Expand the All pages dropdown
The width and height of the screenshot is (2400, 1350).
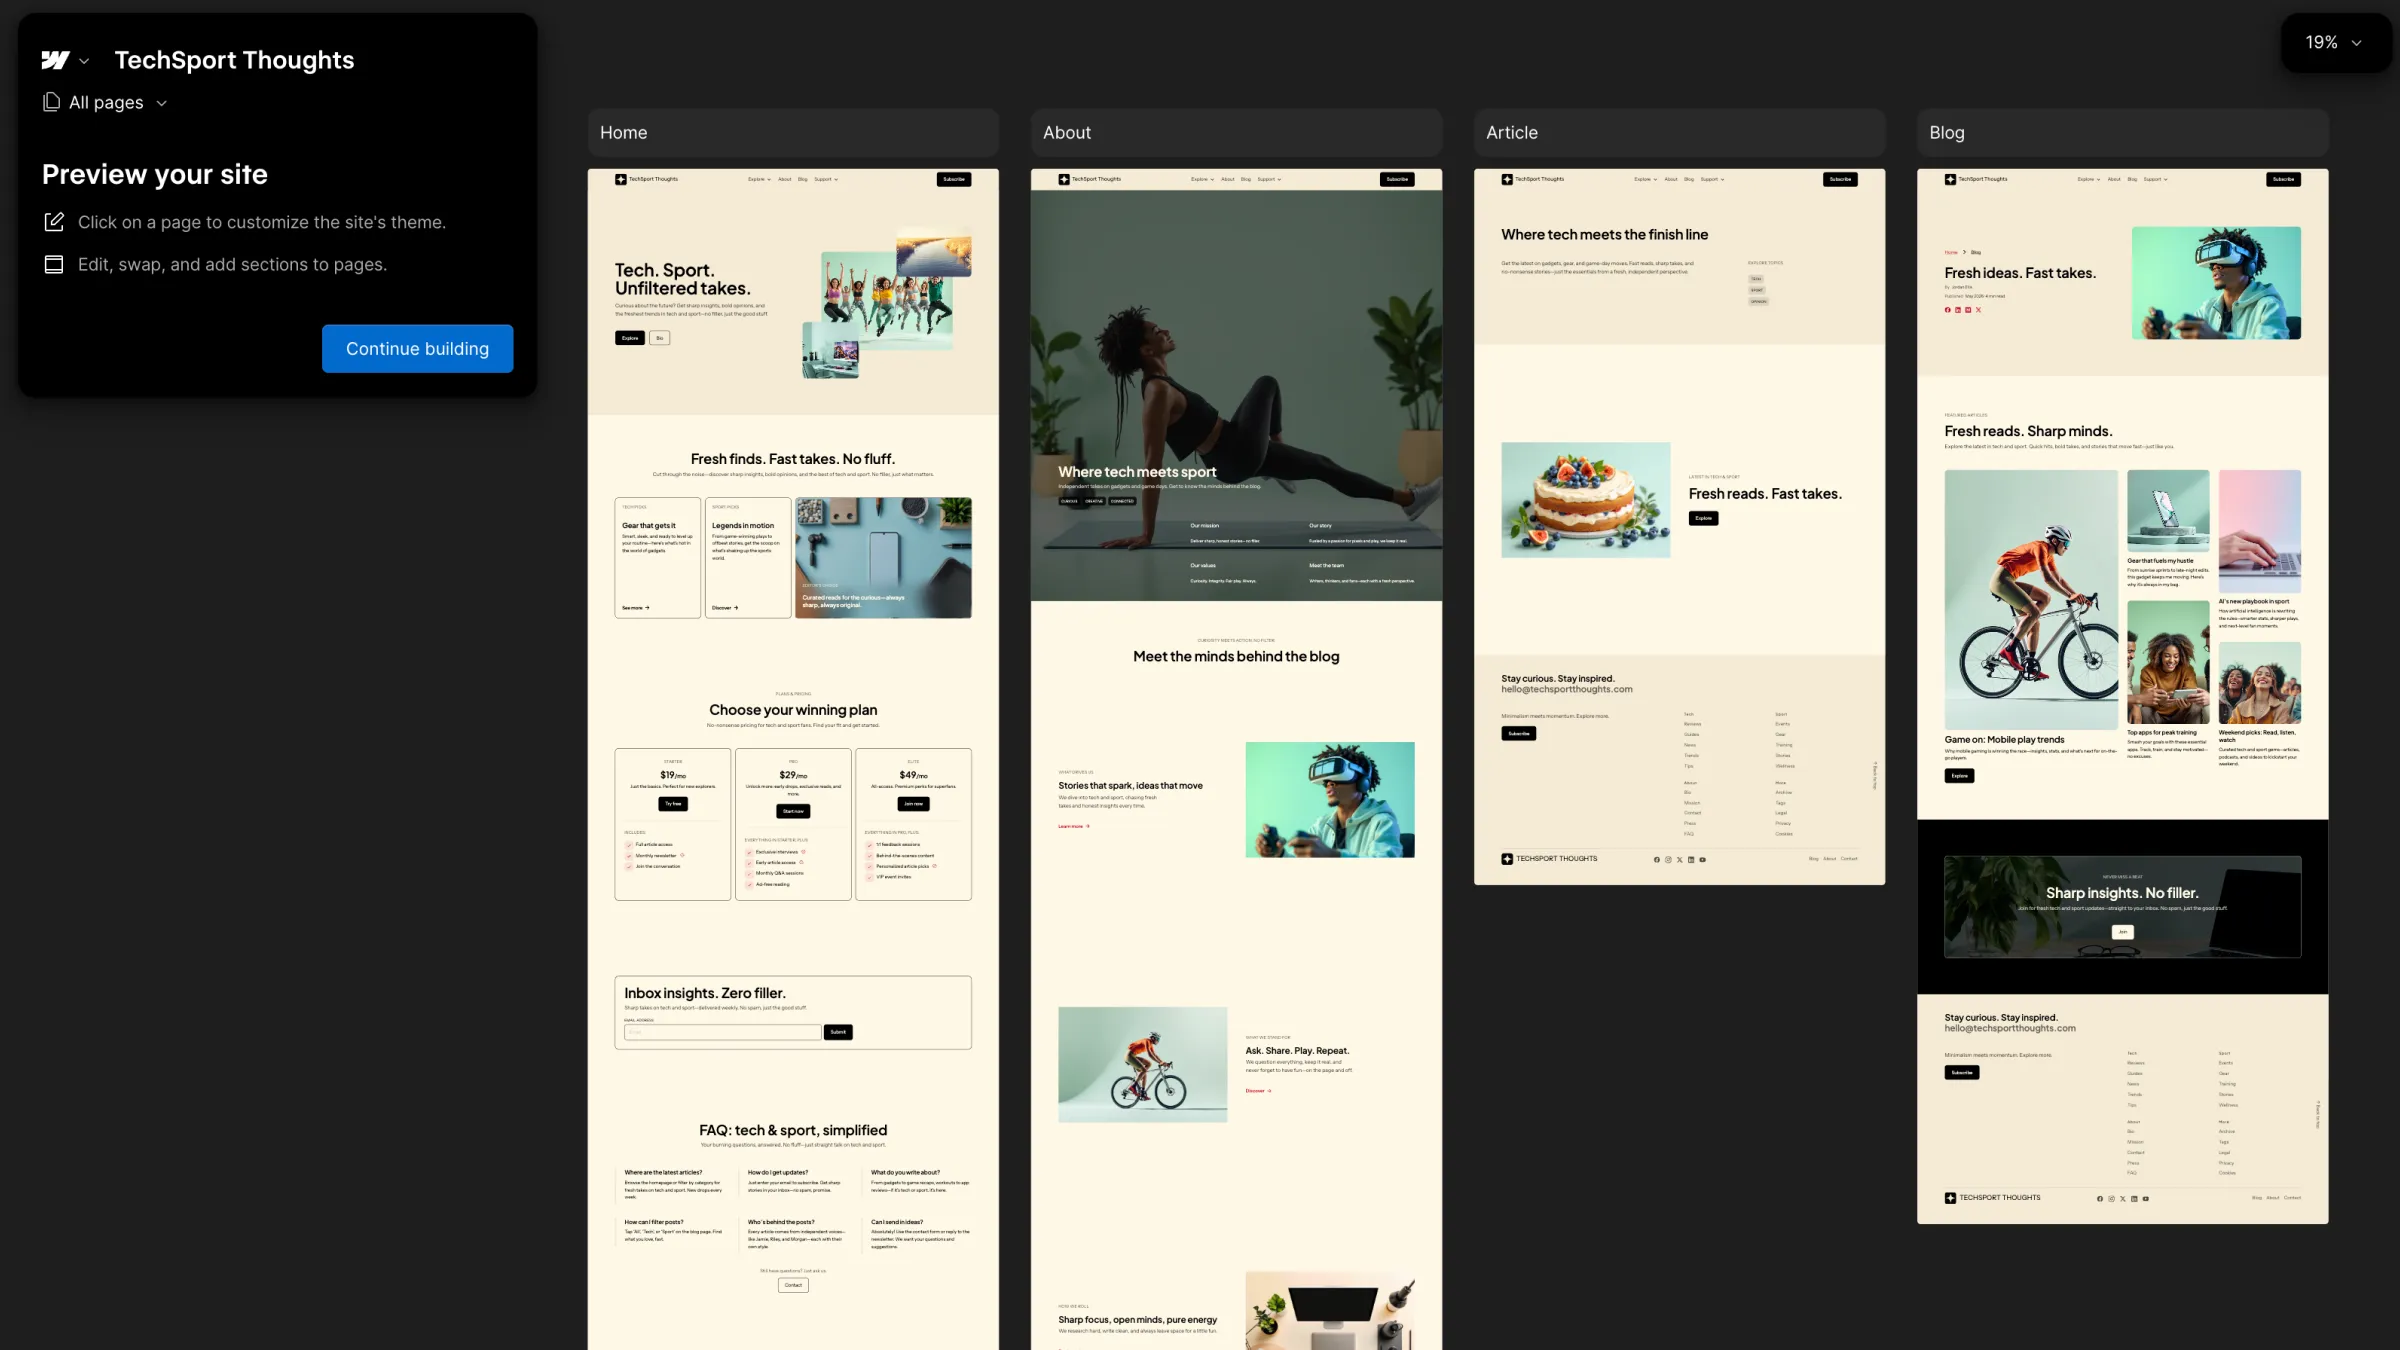162,102
